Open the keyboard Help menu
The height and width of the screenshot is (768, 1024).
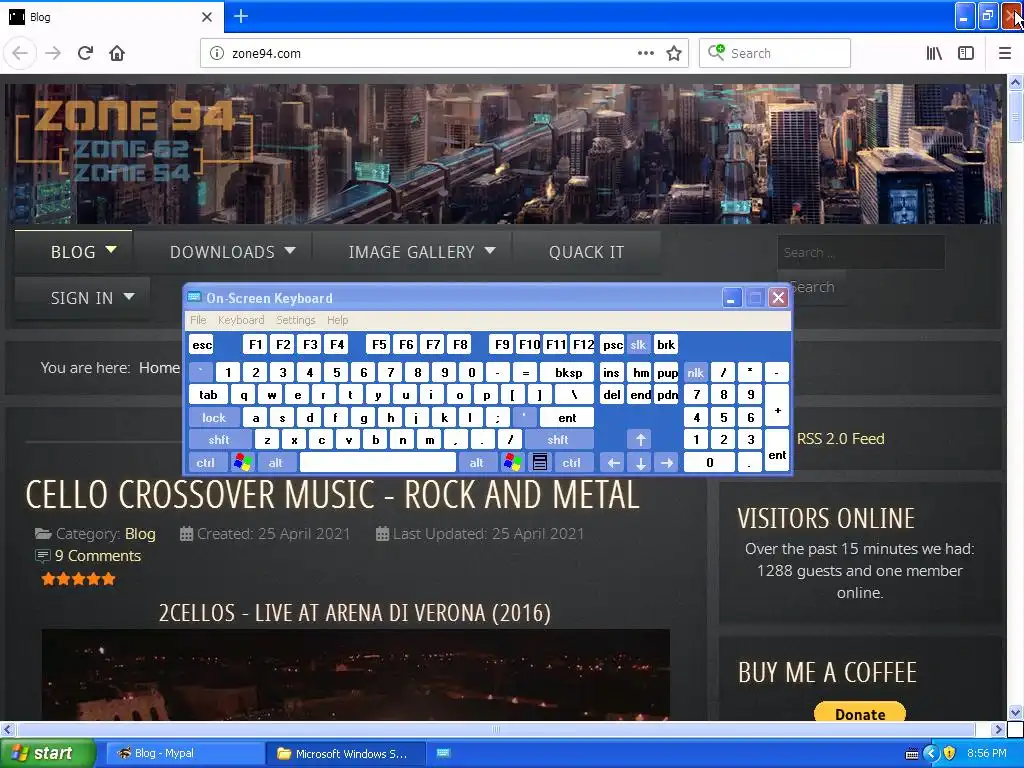click(x=338, y=320)
